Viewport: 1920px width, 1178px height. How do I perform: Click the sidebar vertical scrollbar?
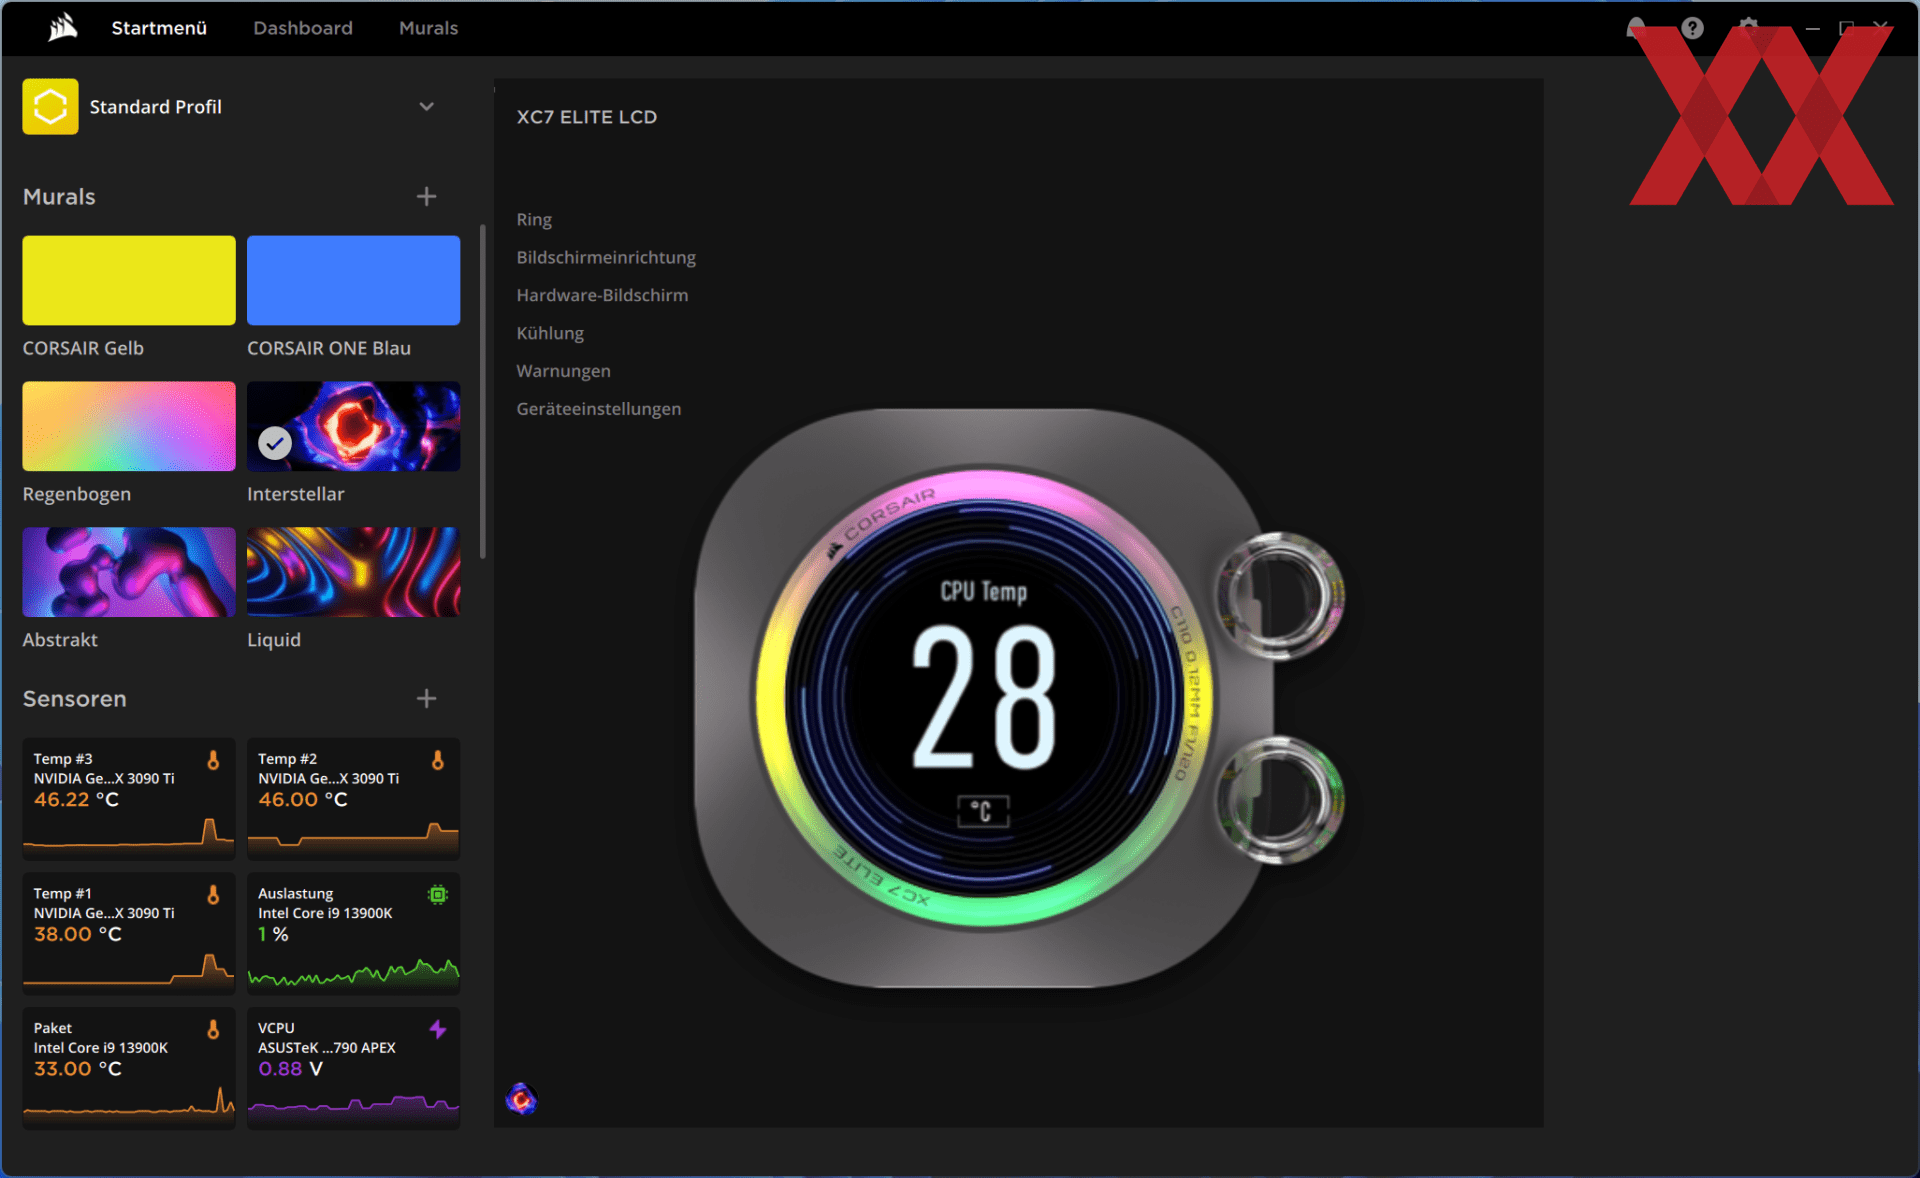tap(483, 392)
